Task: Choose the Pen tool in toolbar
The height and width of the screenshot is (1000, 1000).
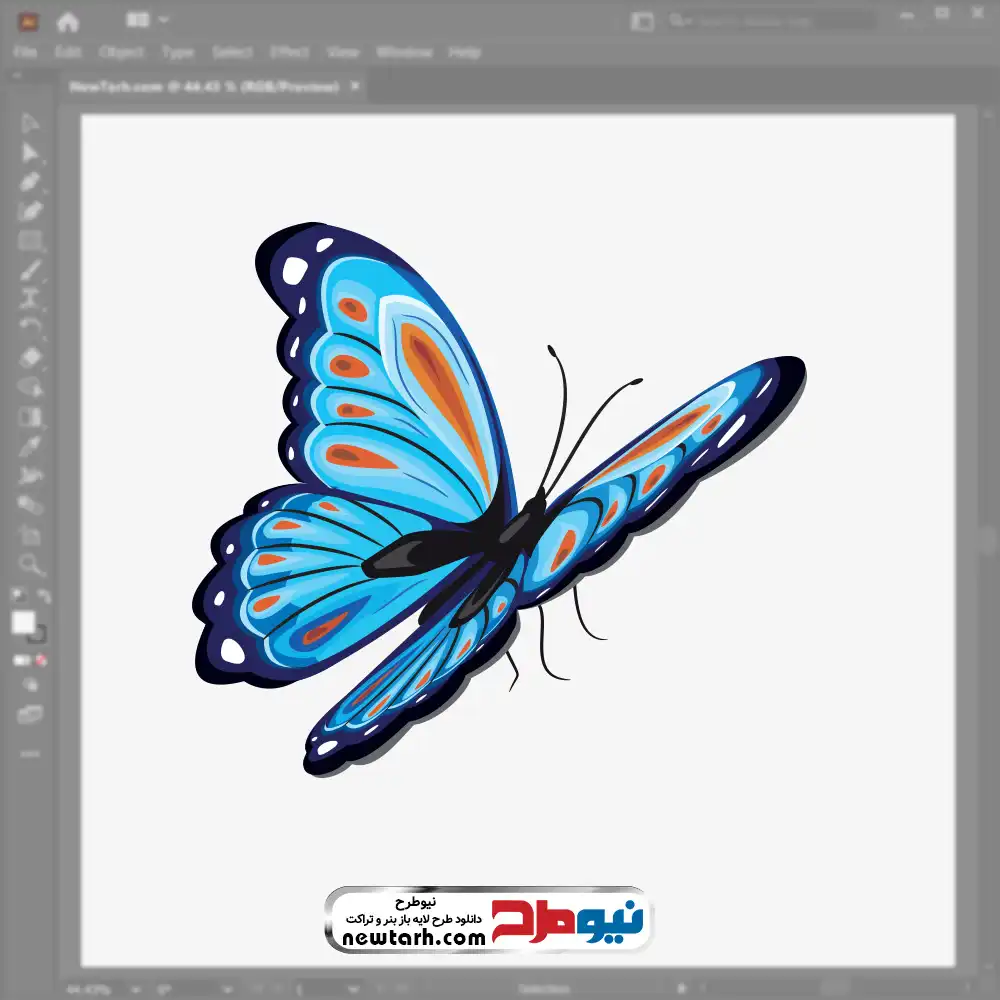Action: (30, 182)
